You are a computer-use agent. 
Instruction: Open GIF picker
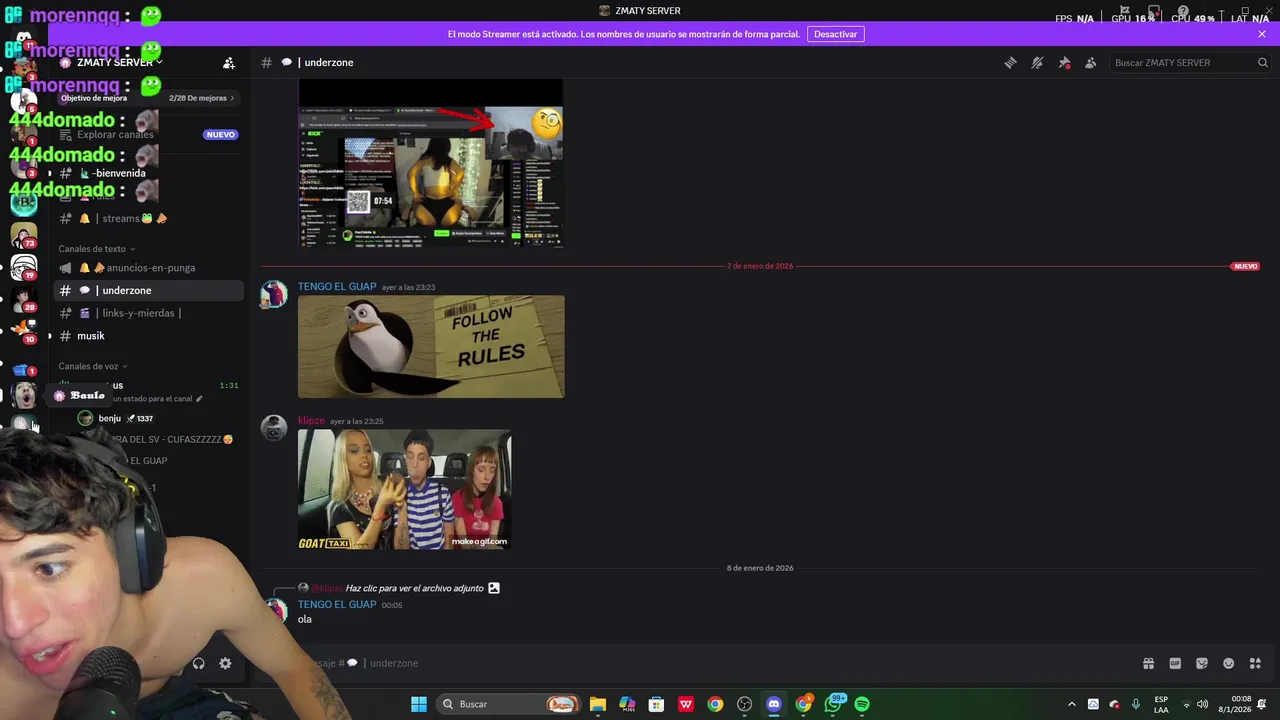coord(1175,663)
